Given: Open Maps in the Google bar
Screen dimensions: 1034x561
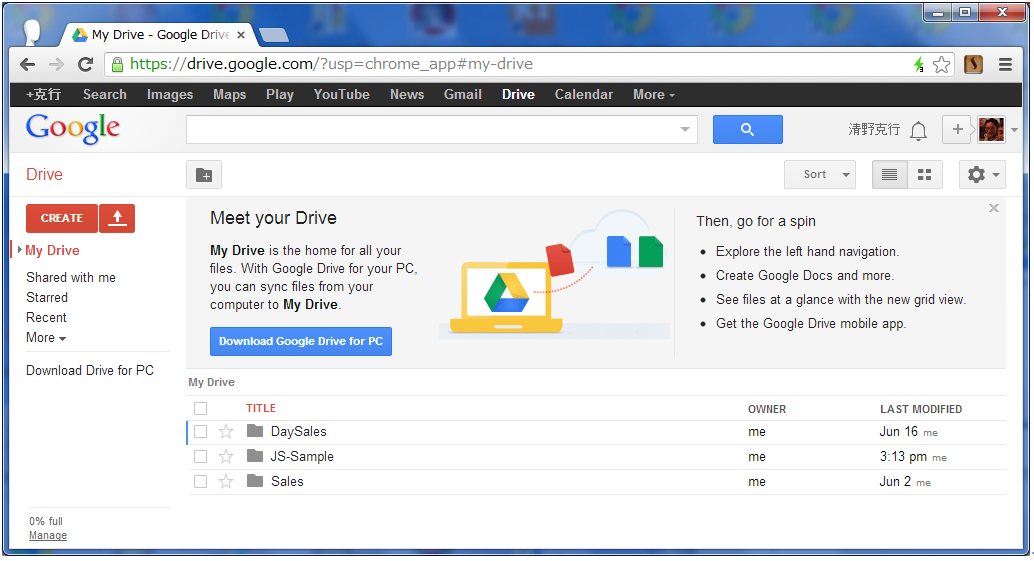Looking at the screenshot, I should click(229, 95).
